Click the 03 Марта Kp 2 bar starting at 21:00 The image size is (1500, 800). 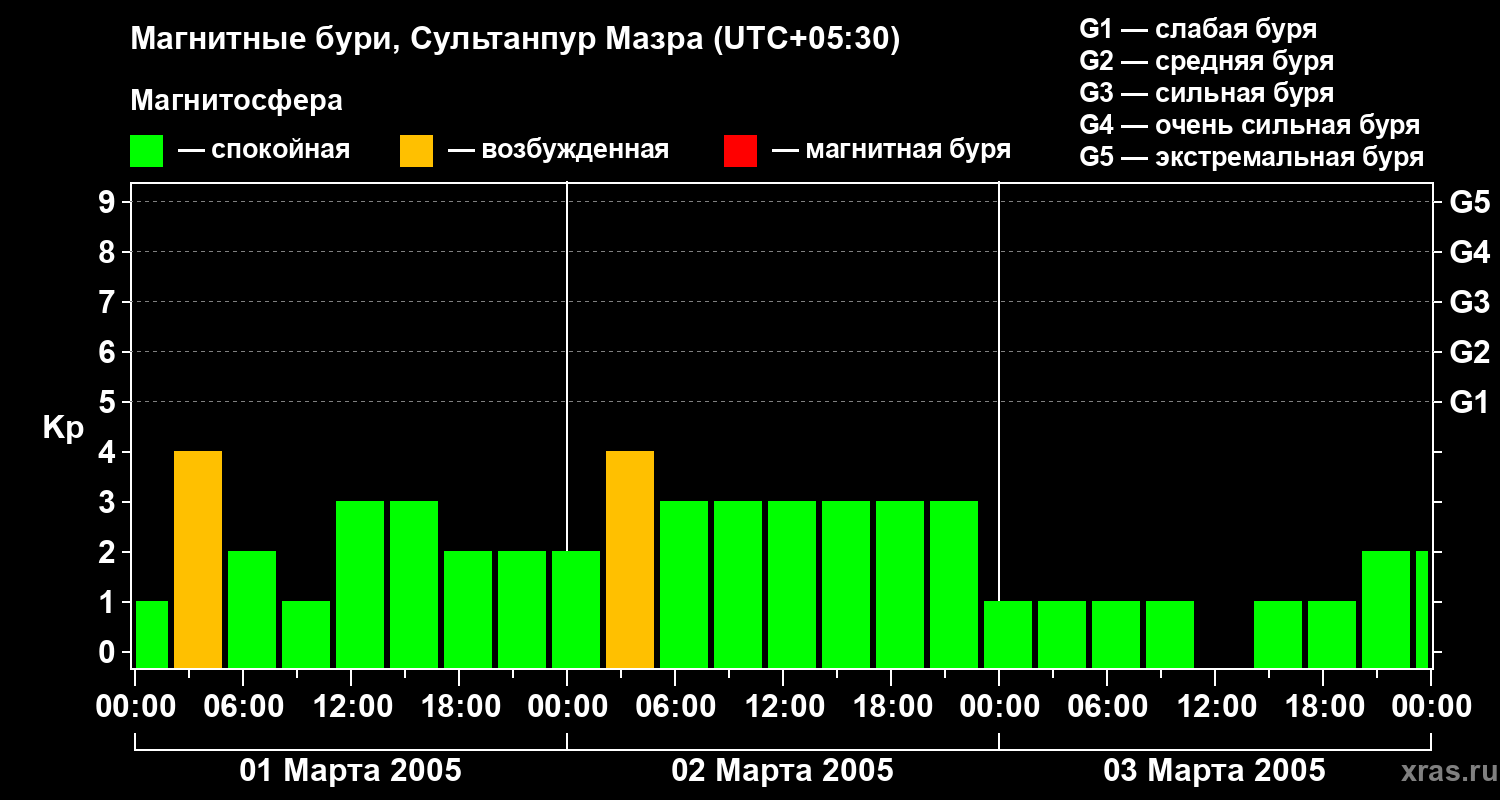(1386, 610)
